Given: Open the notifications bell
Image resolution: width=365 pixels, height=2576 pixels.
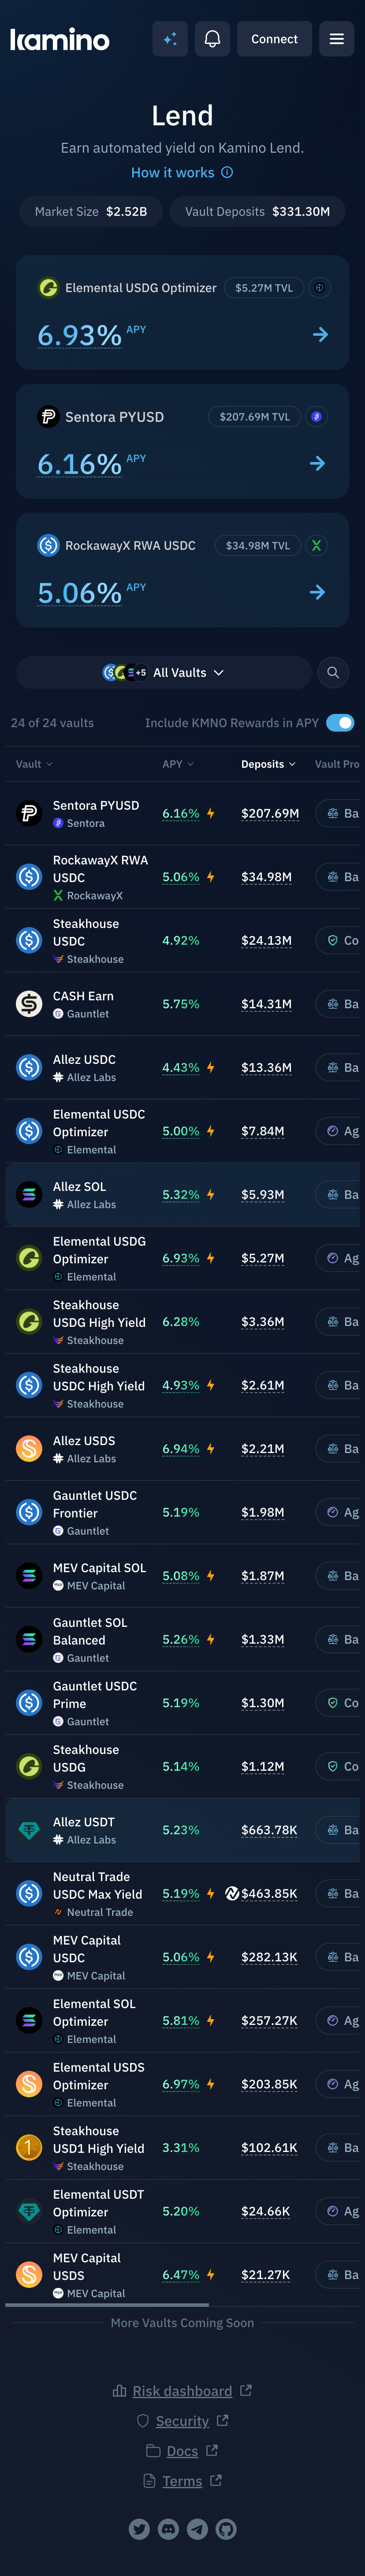Looking at the screenshot, I should [212, 39].
